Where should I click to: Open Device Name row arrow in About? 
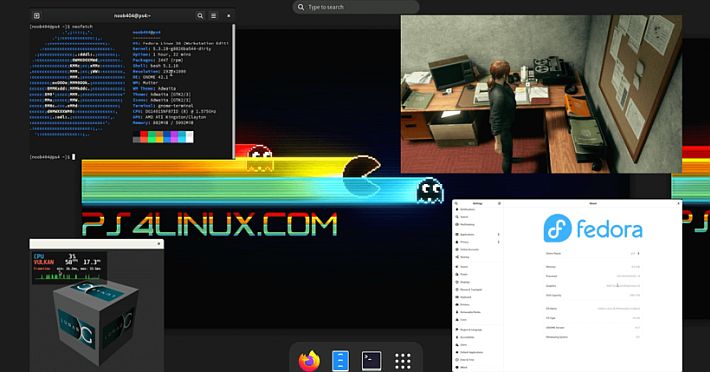click(x=638, y=253)
